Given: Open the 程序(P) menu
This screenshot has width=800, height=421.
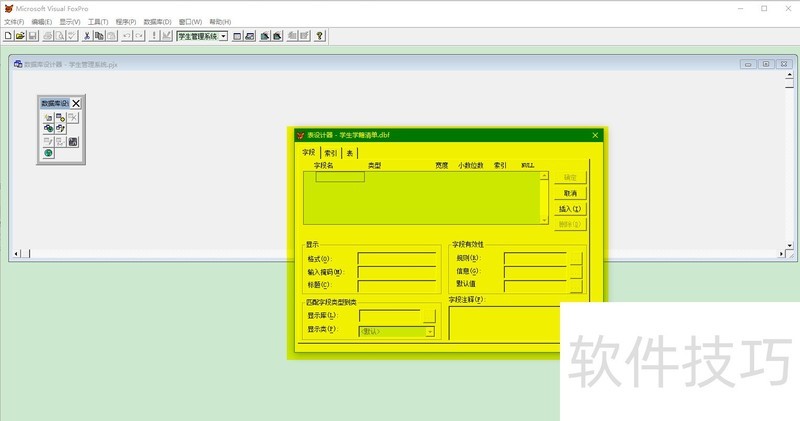Looking at the screenshot, I should pos(126,22).
